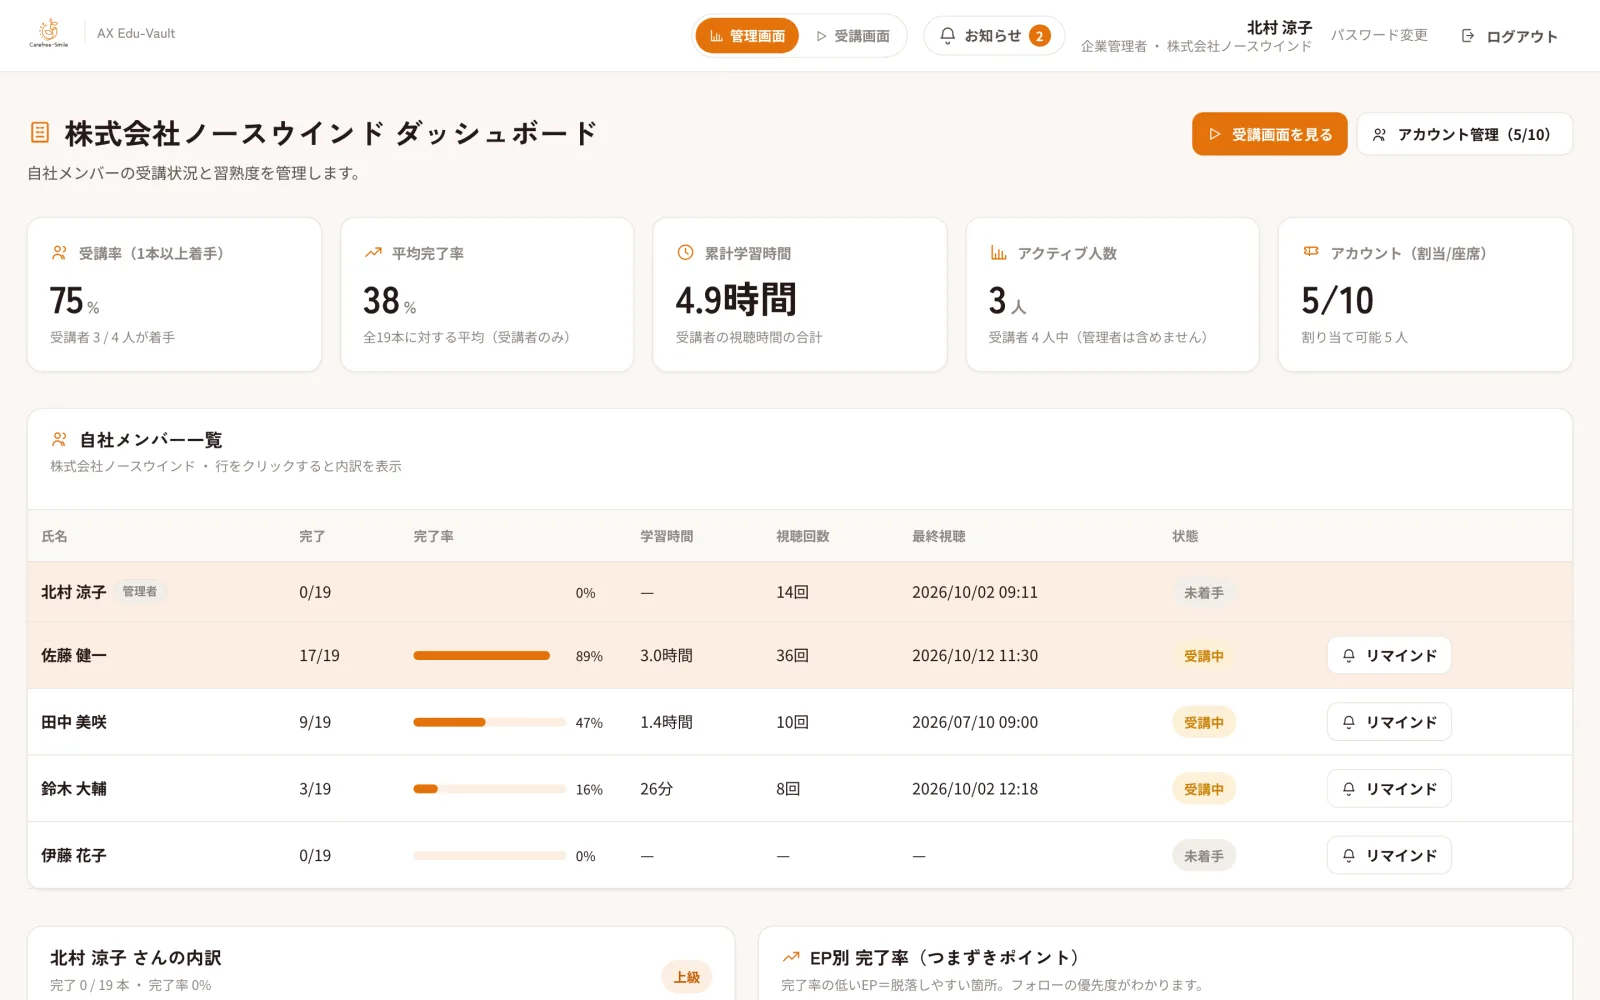Click the AX Edu-Vault app name
Image resolution: width=1600 pixels, height=1000 pixels.
coord(136,33)
